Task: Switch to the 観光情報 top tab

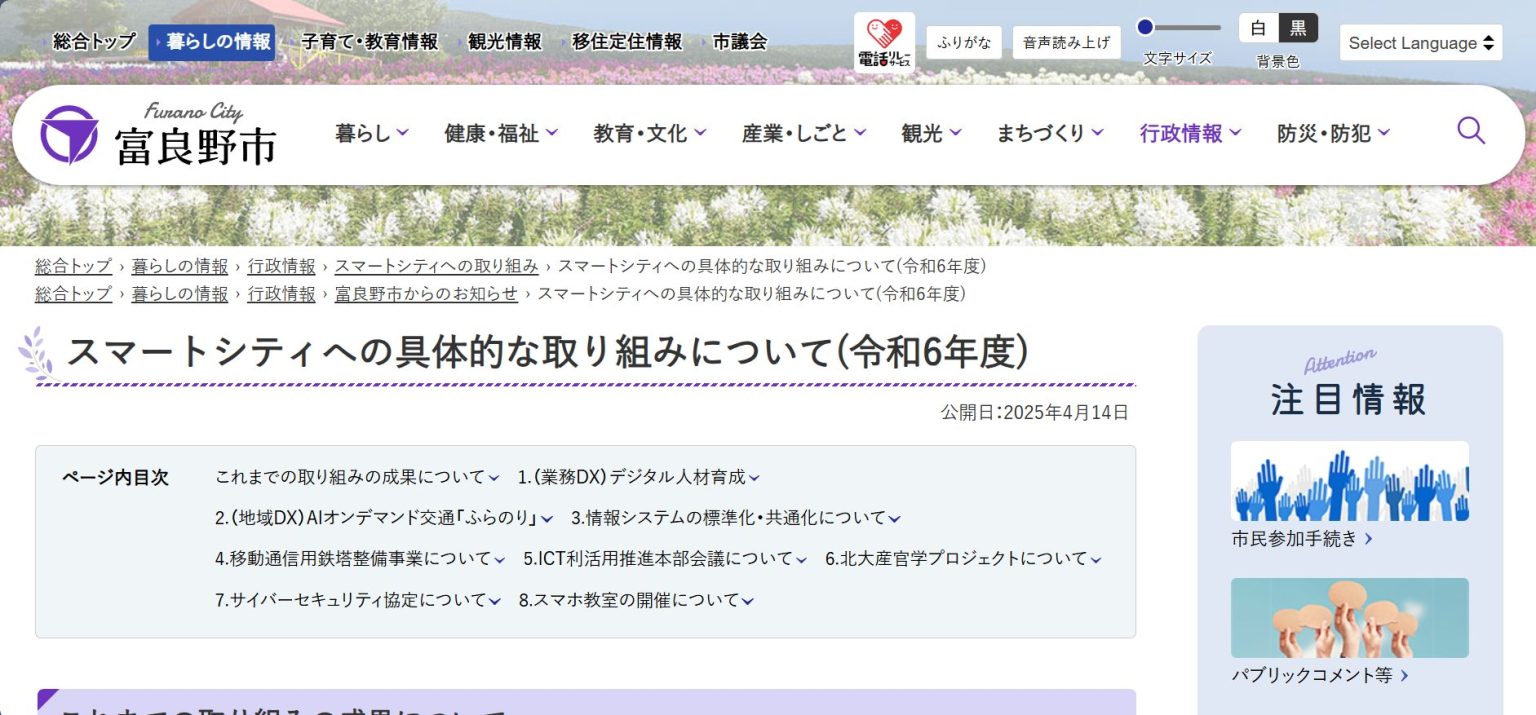Action: (504, 42)
